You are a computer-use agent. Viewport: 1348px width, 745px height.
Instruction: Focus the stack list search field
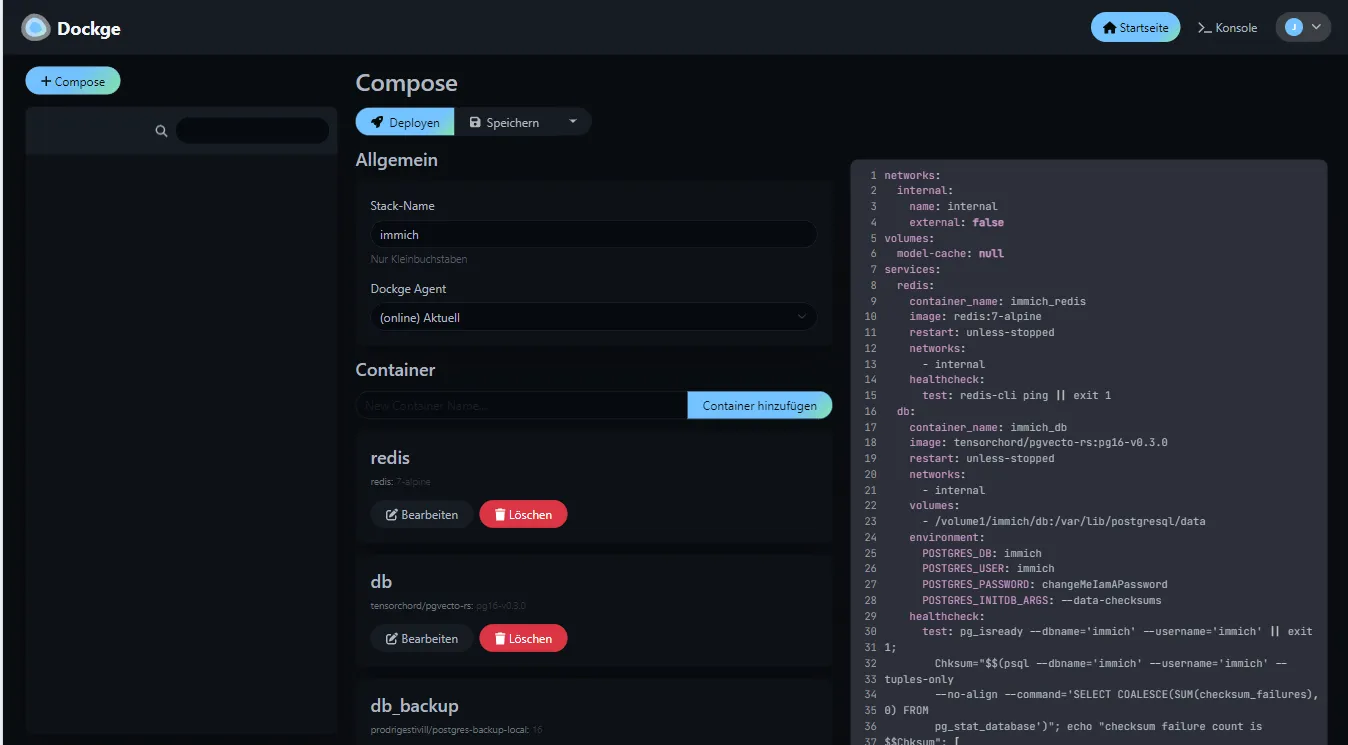pos(252,131)
